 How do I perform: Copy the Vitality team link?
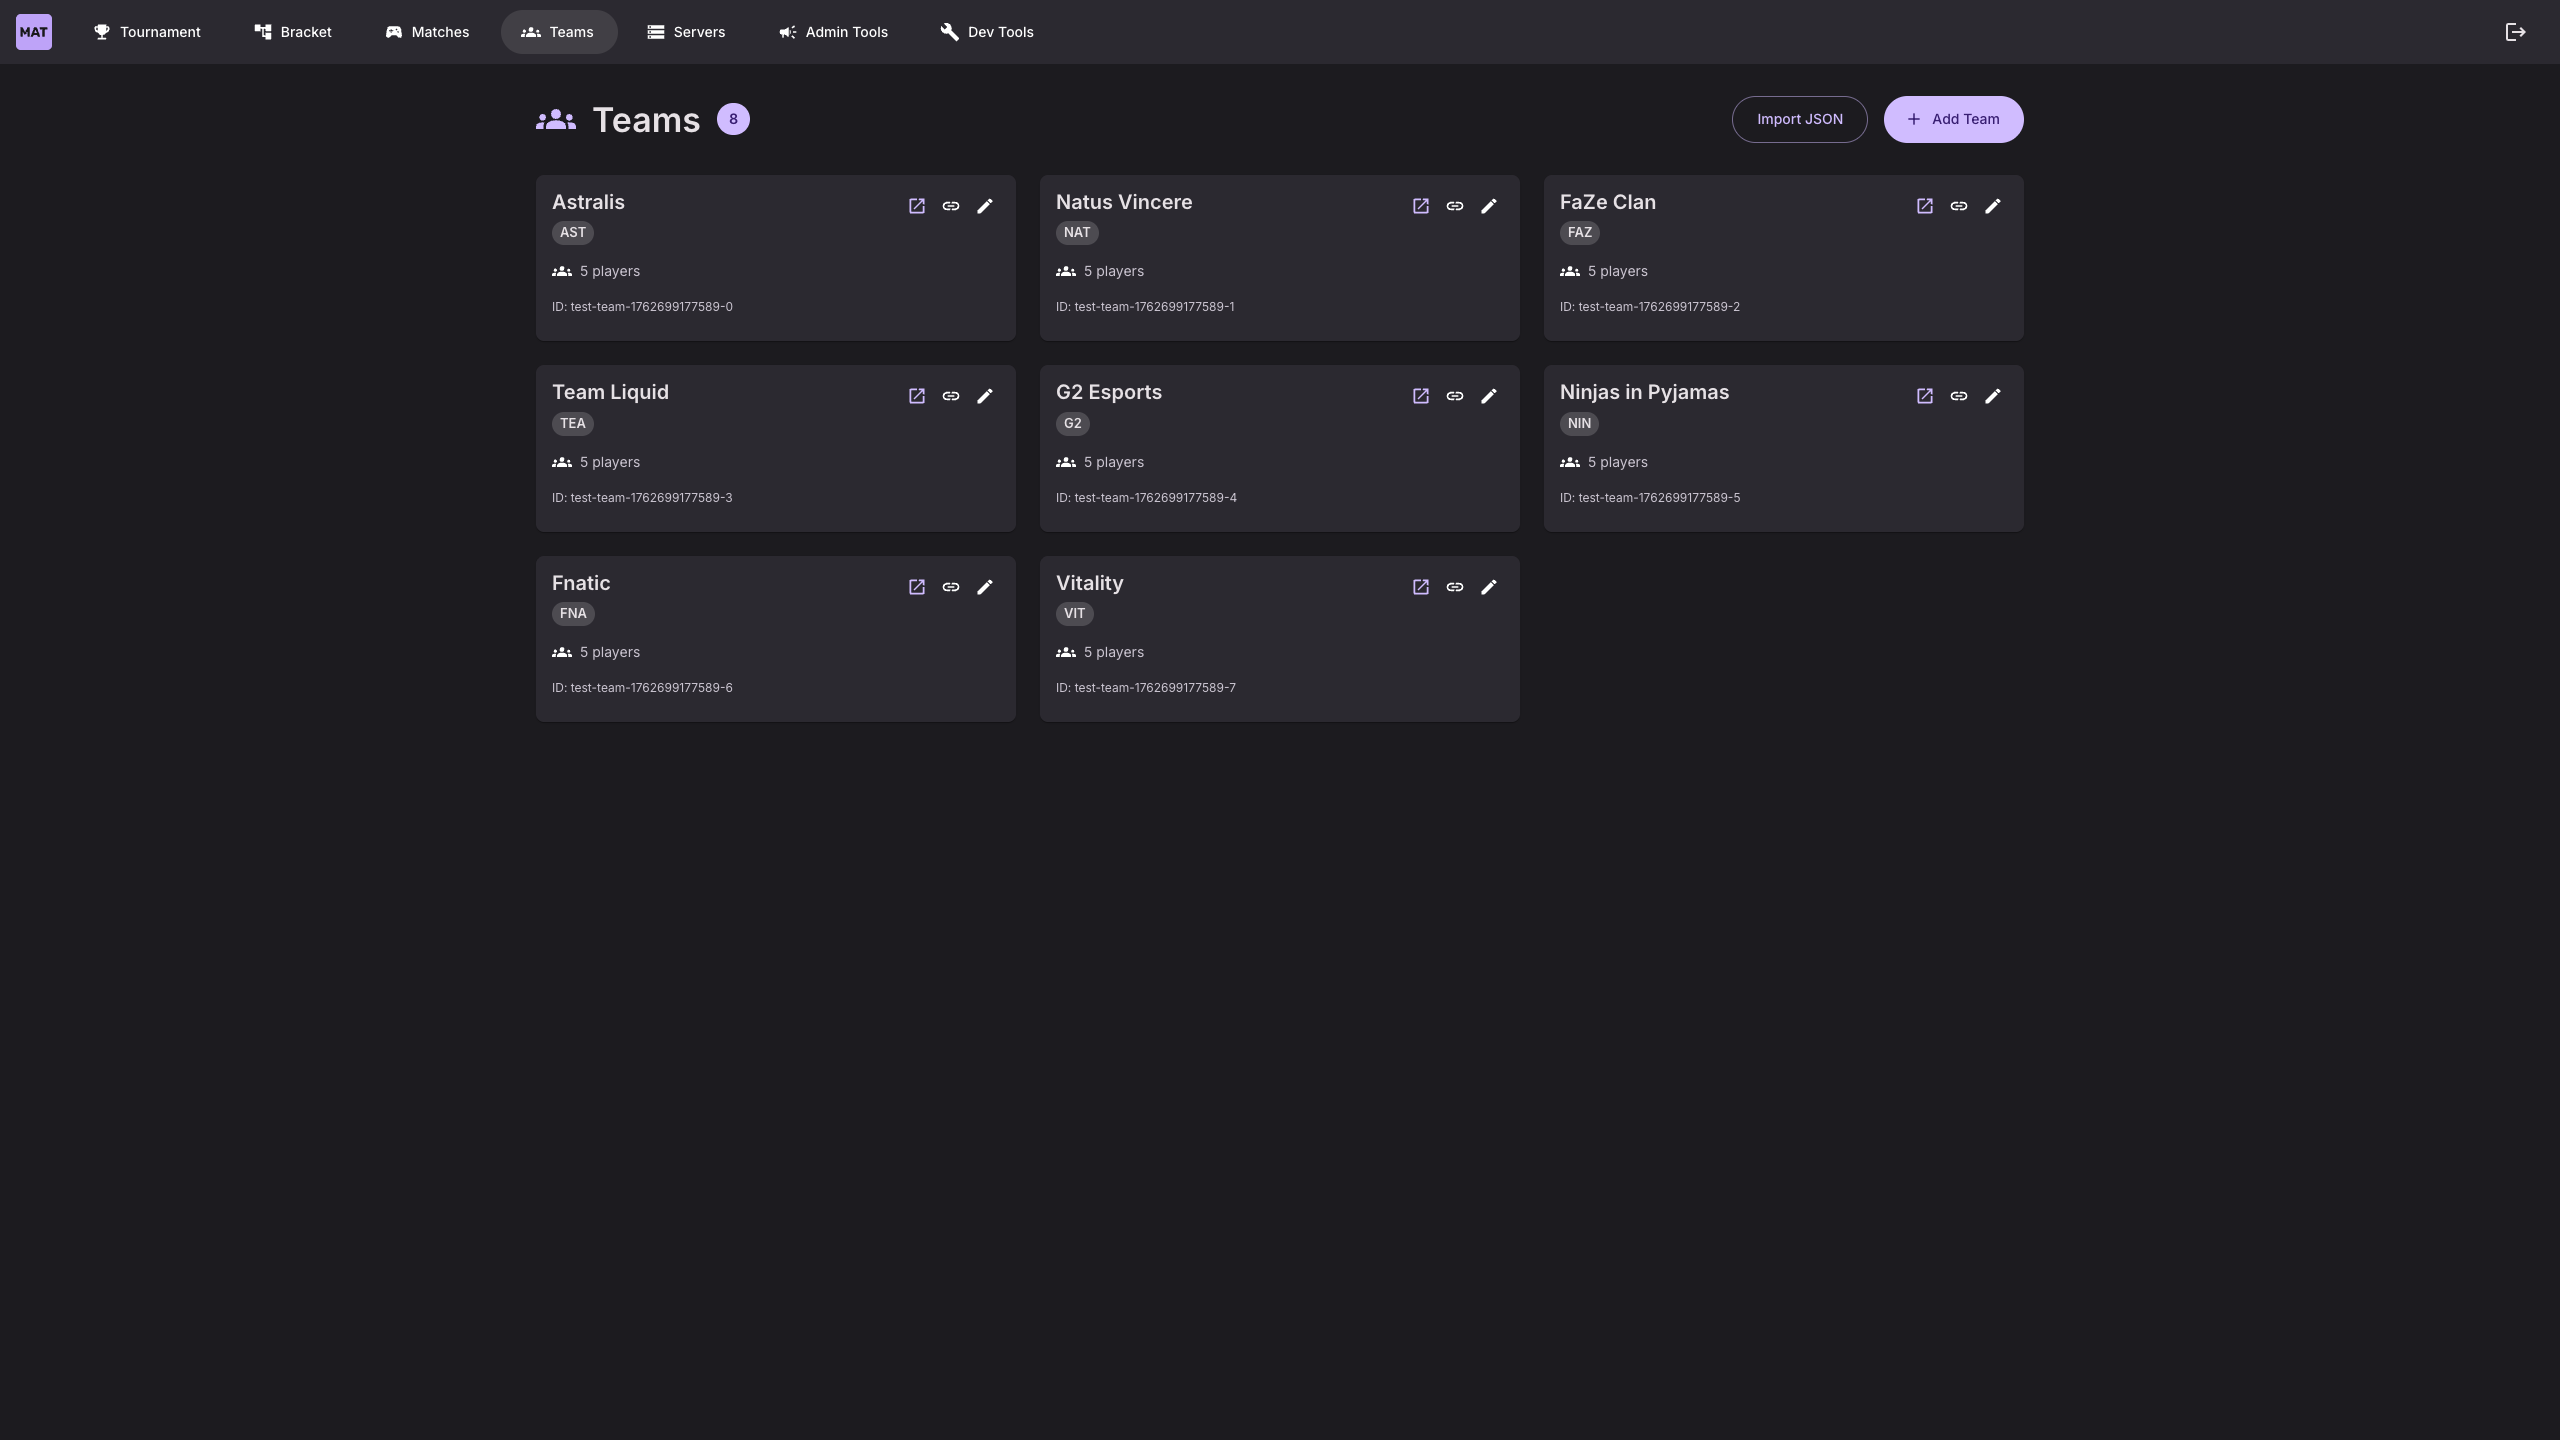coord(1455,587)
